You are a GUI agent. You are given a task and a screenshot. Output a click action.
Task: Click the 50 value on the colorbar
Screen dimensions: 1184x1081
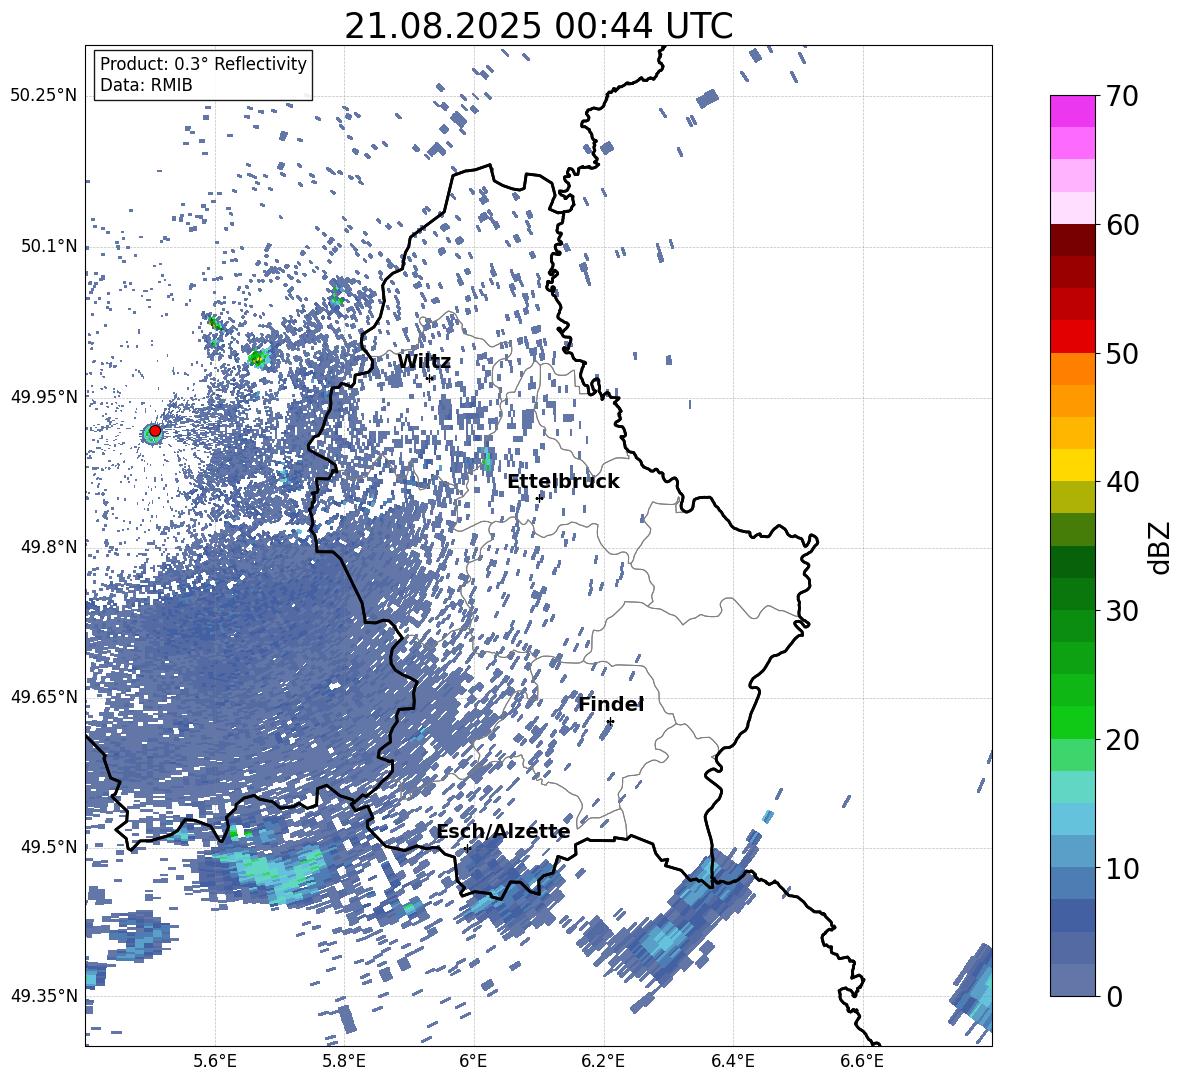pos(1122,353)
